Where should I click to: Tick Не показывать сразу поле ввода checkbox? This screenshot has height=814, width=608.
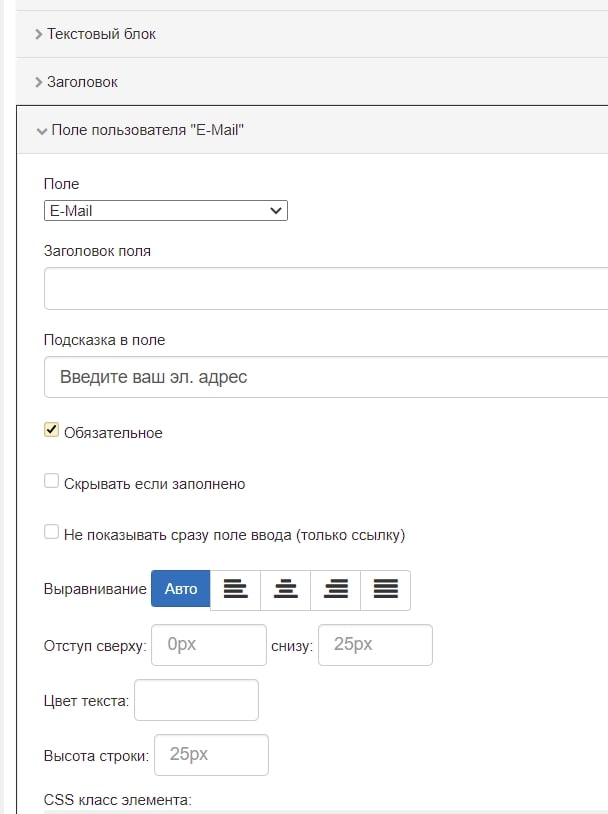tap(51, 532)
